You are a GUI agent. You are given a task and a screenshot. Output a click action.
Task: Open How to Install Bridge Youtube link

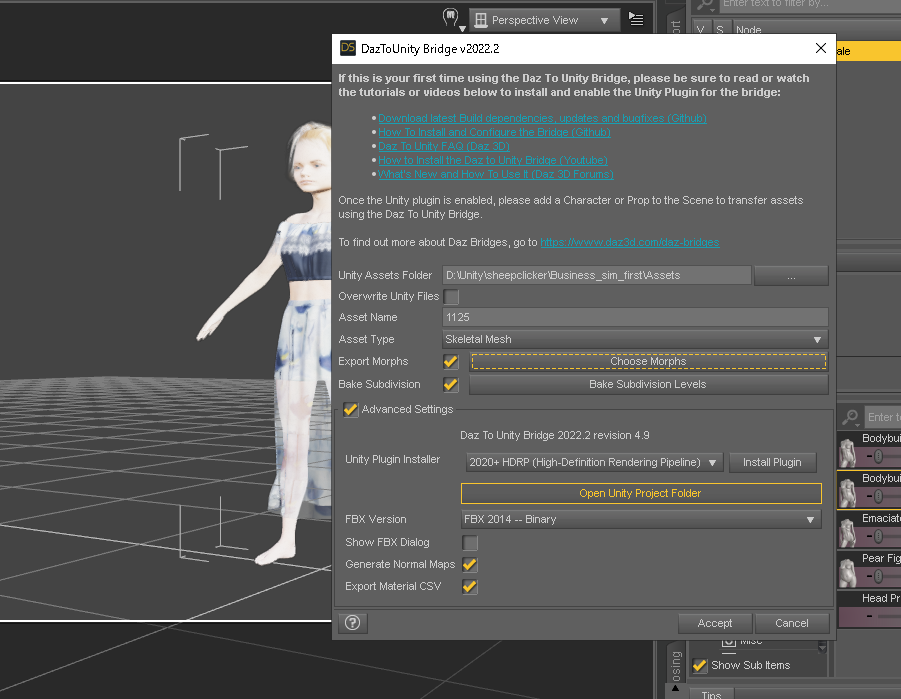tap(492, 160)
